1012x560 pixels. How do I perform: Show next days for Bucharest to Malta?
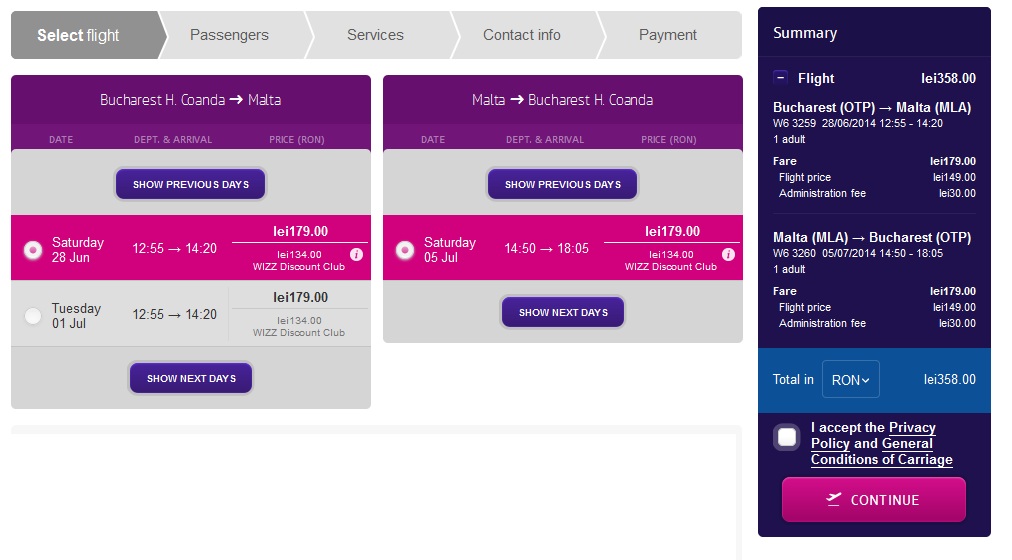tap(191, 379)
